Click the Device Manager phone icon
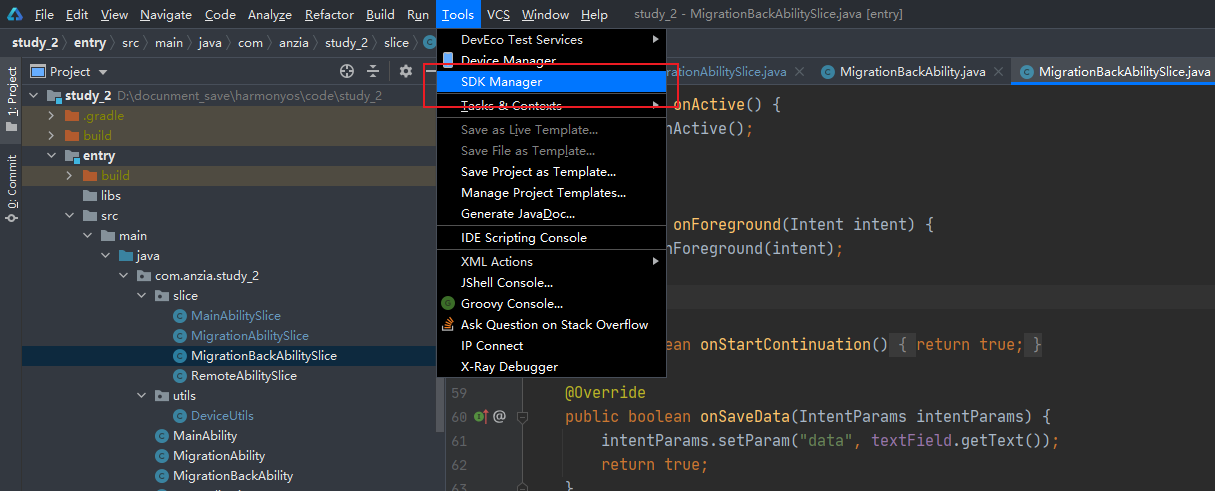The height and width of the screenshot is (491, 1215). click(x=448, y=60)
